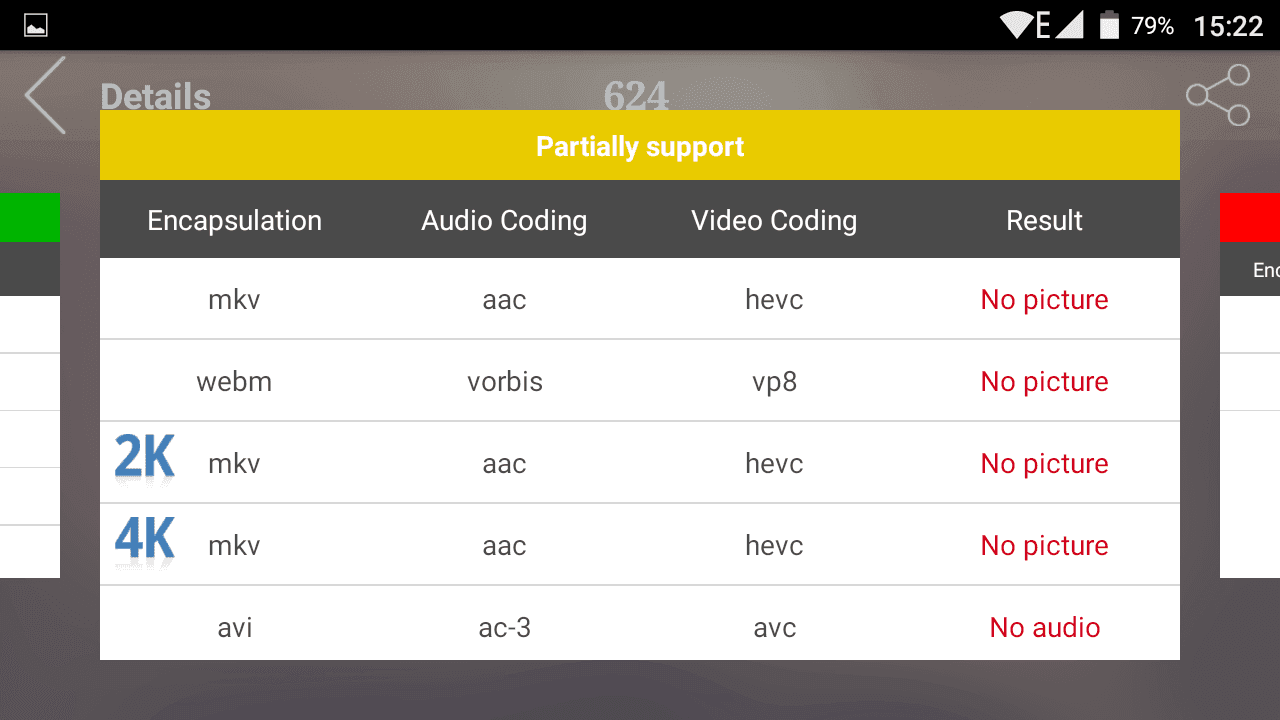The image size is (1280, 720).
Task: Switch to the red unsupported tab
Action: coord(1250,218)
